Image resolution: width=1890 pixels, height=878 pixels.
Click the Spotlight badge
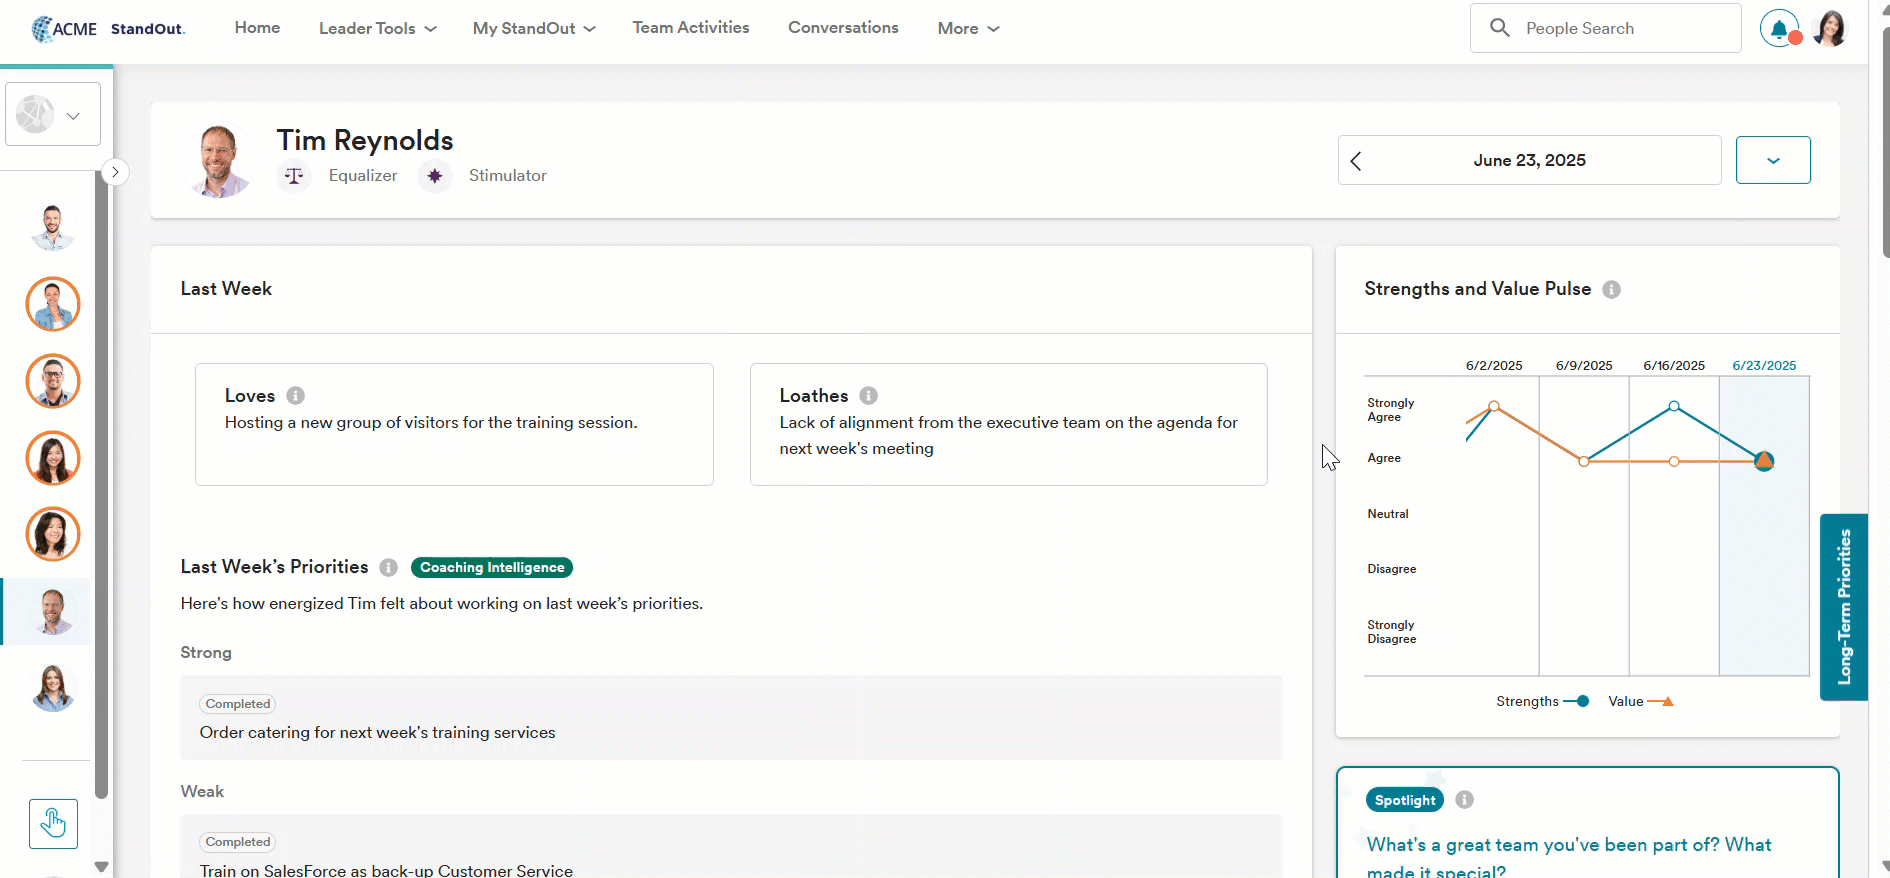1405,800
